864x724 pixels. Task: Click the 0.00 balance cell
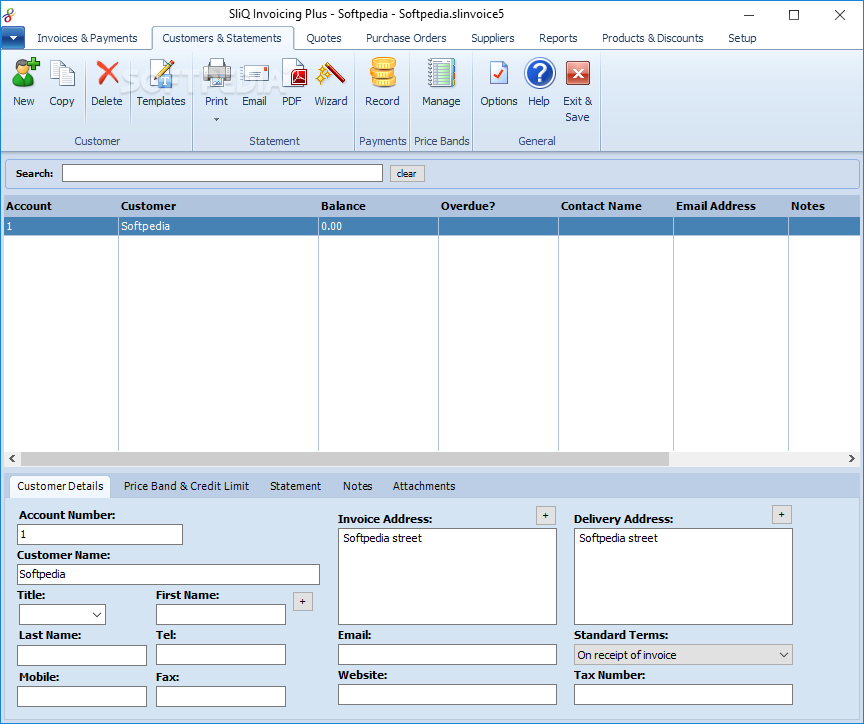point(379,226)
